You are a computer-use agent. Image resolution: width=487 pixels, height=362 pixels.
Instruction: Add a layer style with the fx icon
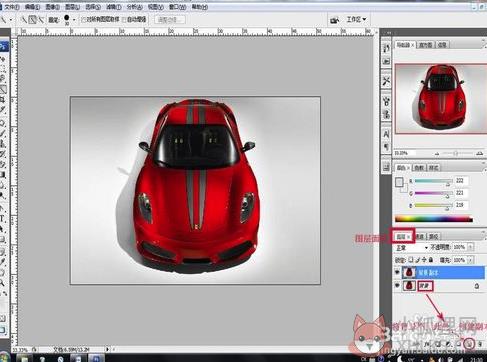(428, 343)
